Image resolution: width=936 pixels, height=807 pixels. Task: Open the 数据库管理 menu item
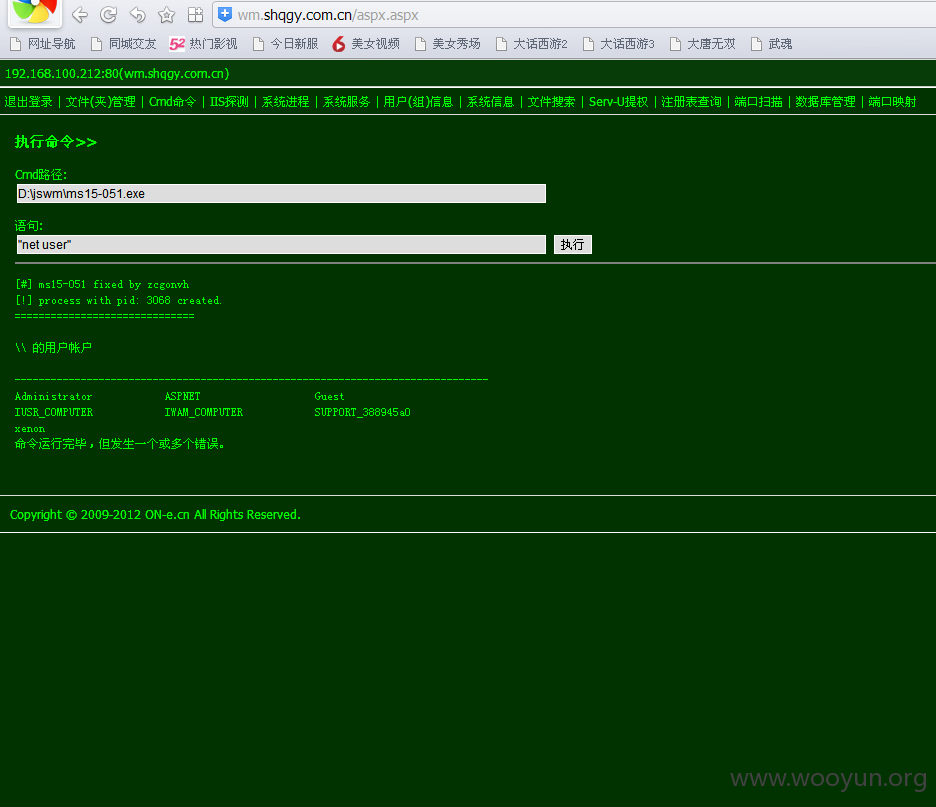coord(825,102)
